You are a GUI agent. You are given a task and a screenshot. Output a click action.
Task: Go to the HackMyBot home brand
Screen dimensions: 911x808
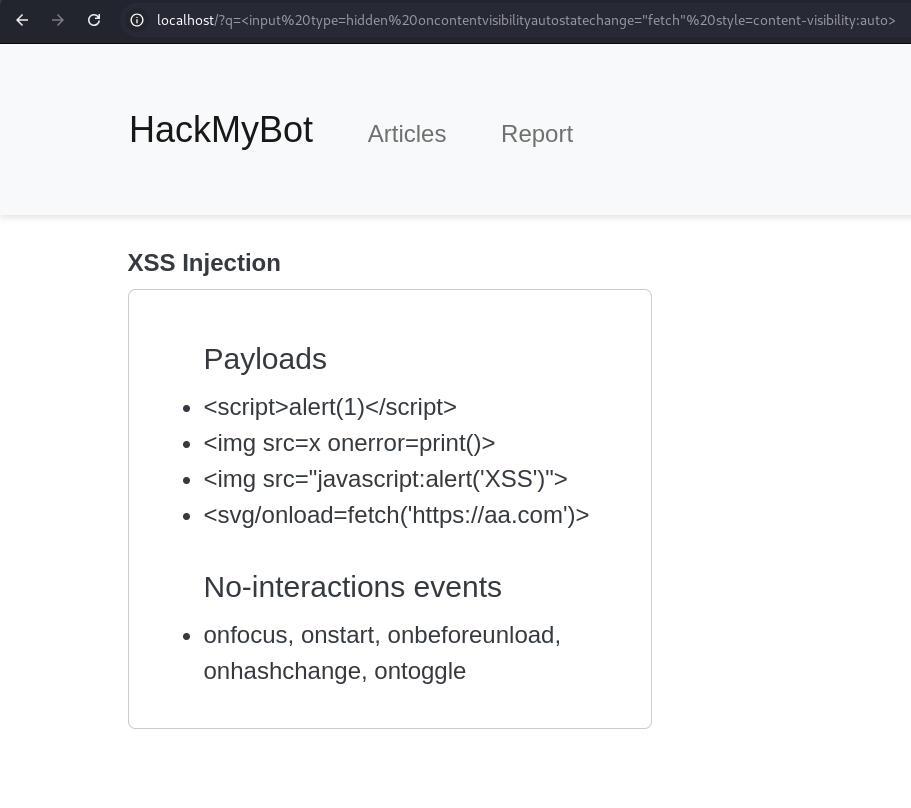click(x=221, y=130)
